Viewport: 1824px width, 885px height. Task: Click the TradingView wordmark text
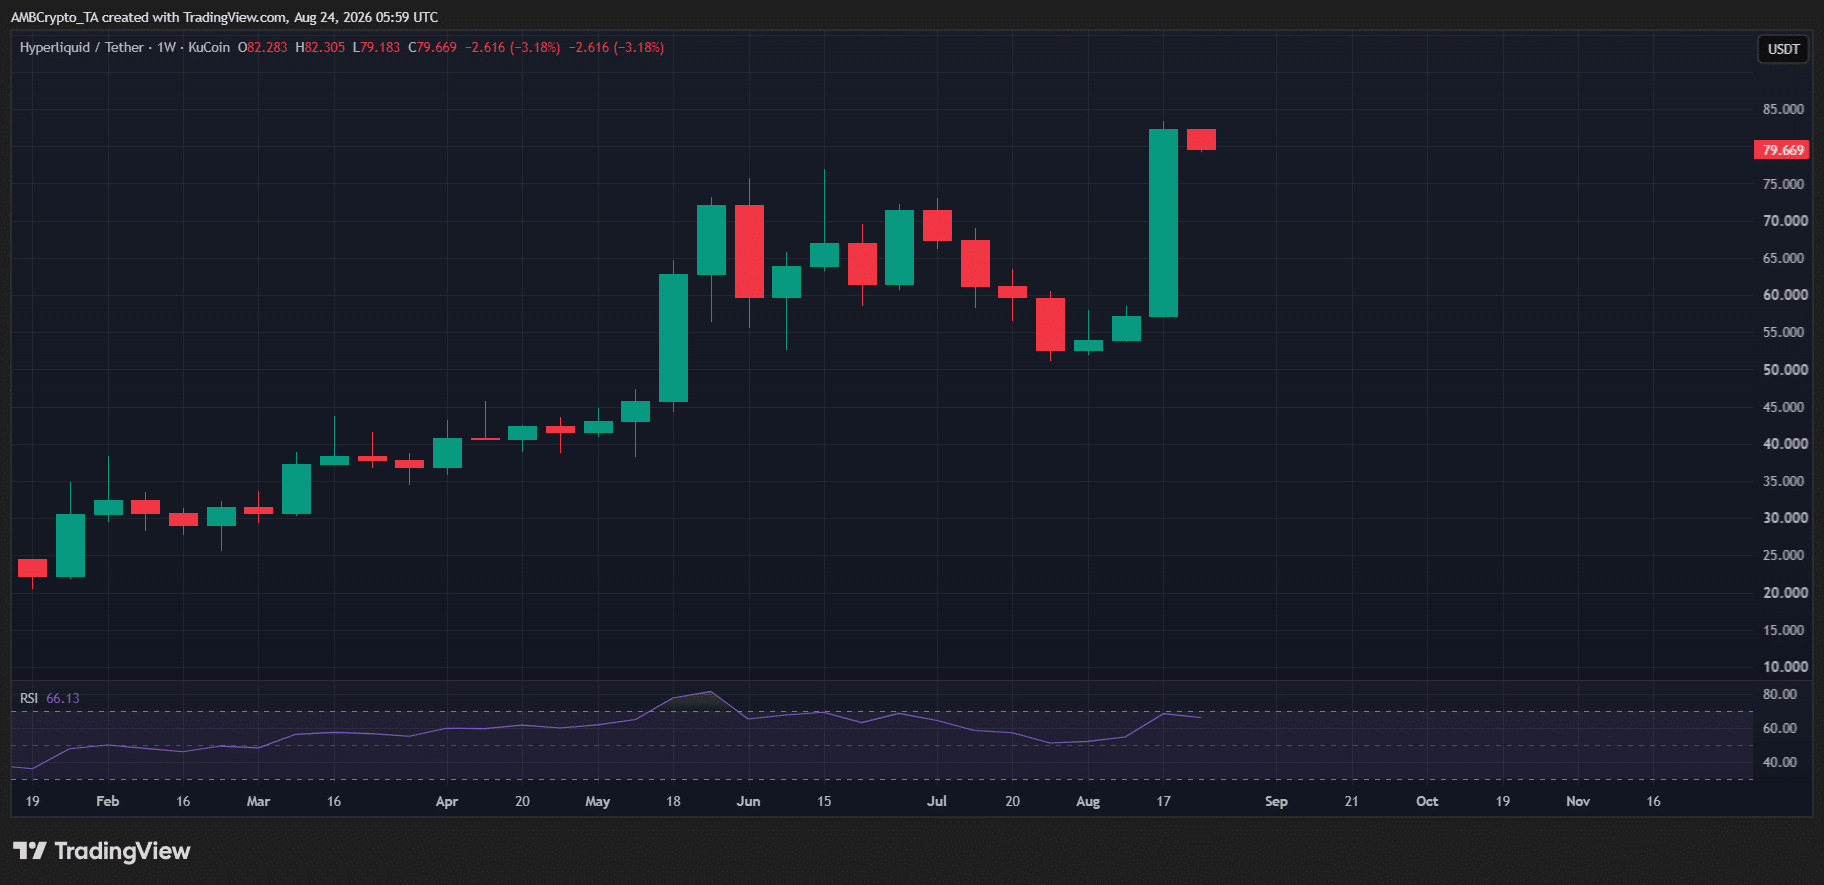point(122,851)
